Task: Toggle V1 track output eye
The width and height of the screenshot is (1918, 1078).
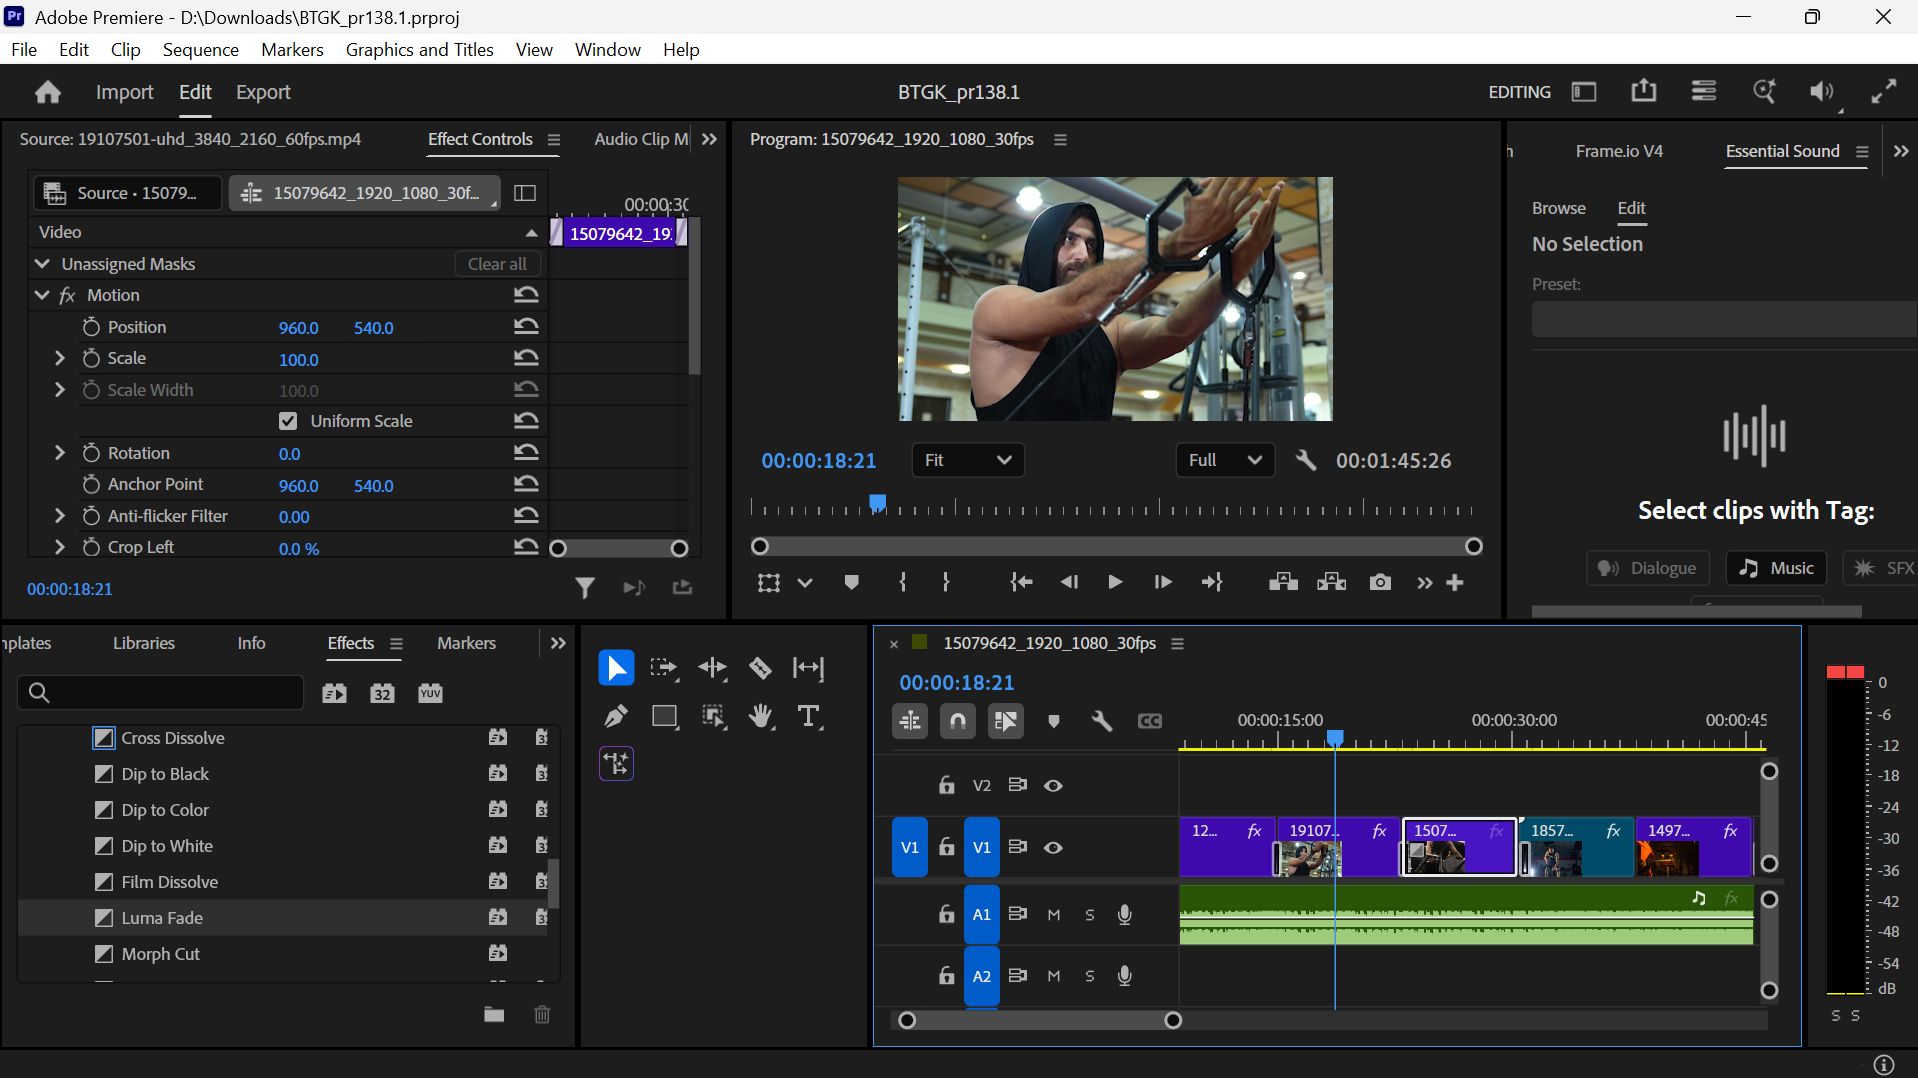Action: [1053, 847]
